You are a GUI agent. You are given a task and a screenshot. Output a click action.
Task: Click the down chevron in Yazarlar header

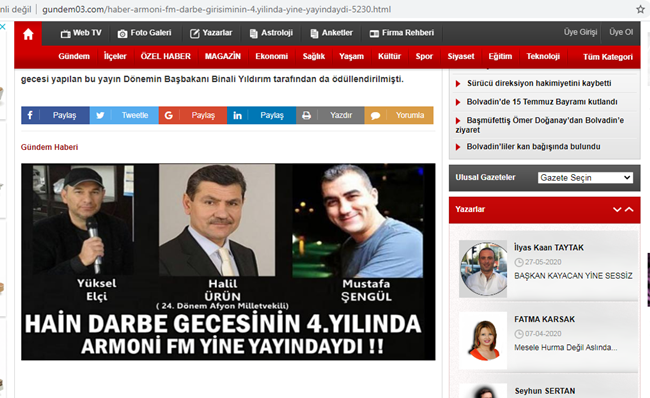[x=617, y=209]
